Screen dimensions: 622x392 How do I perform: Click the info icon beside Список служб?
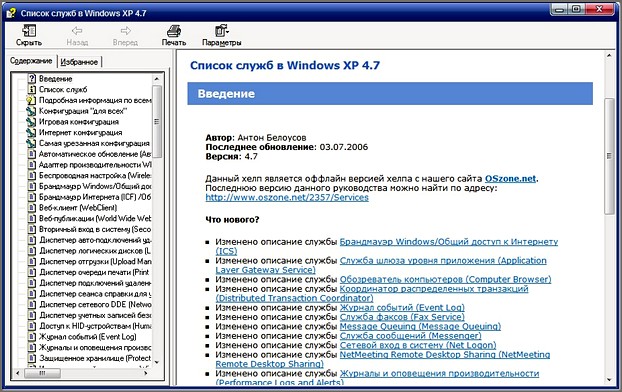32,89
